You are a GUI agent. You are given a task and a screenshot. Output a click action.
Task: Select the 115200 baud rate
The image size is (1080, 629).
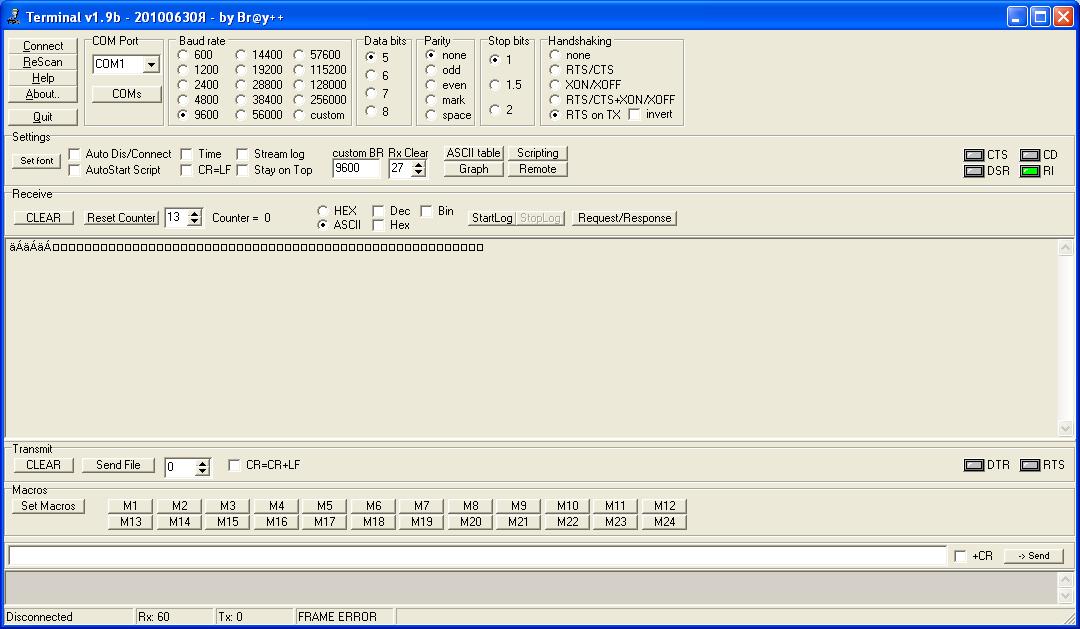tap(299, 70)
